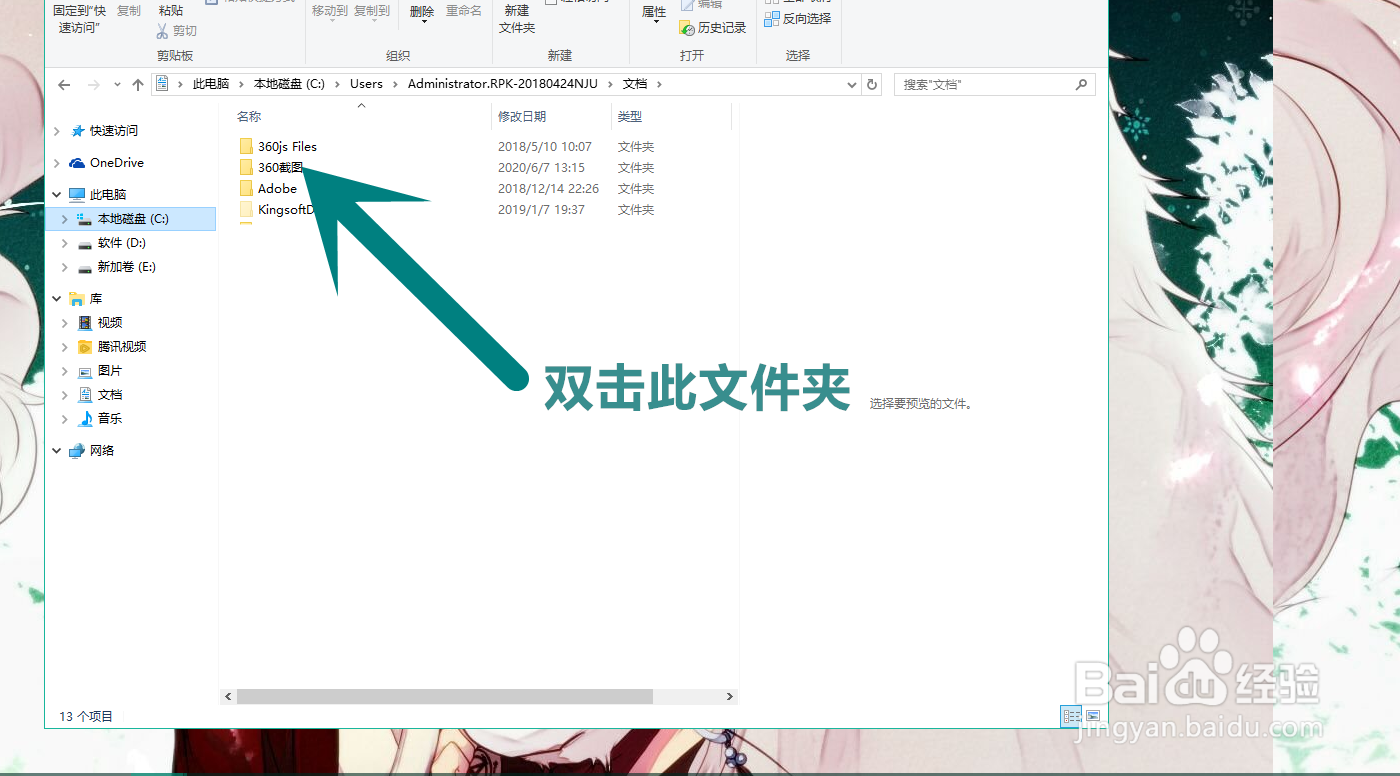The width and height of the screenshot is (1400, 776).
Task: Click the search magnifier icon
Action: point(1081,84)
